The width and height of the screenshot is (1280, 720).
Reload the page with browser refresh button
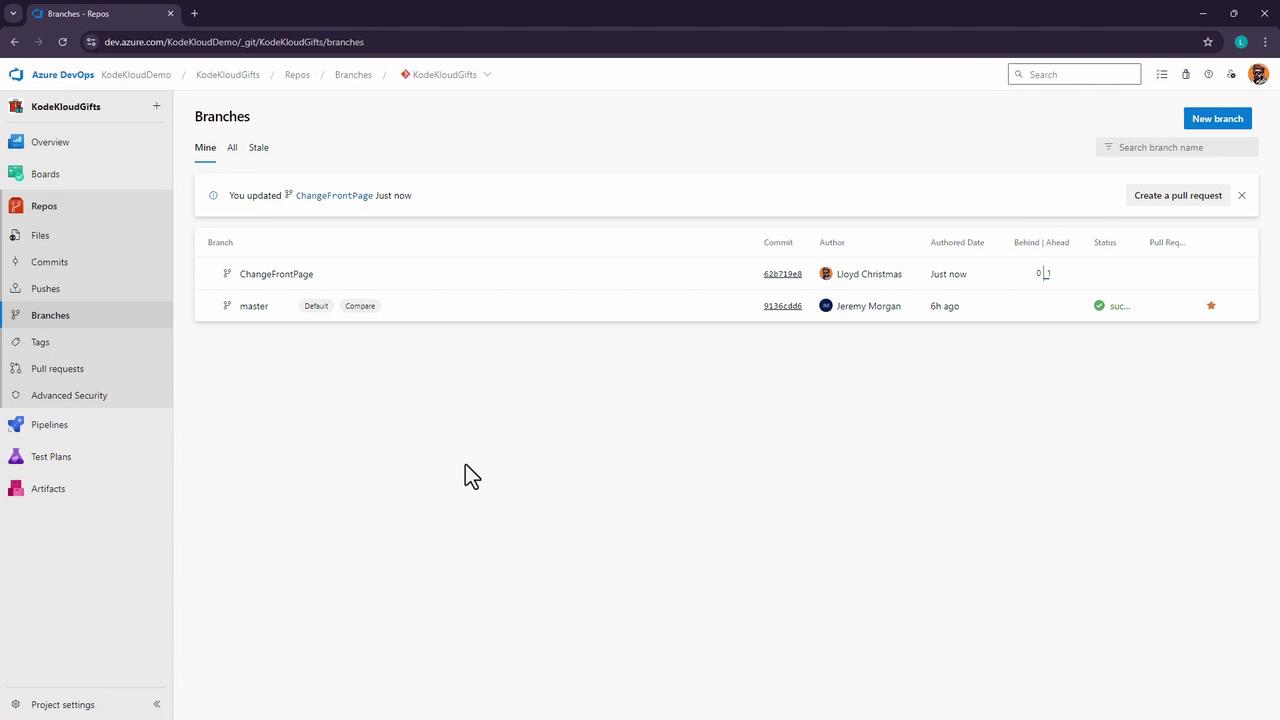pyautogui.click(x=62, y=42)
